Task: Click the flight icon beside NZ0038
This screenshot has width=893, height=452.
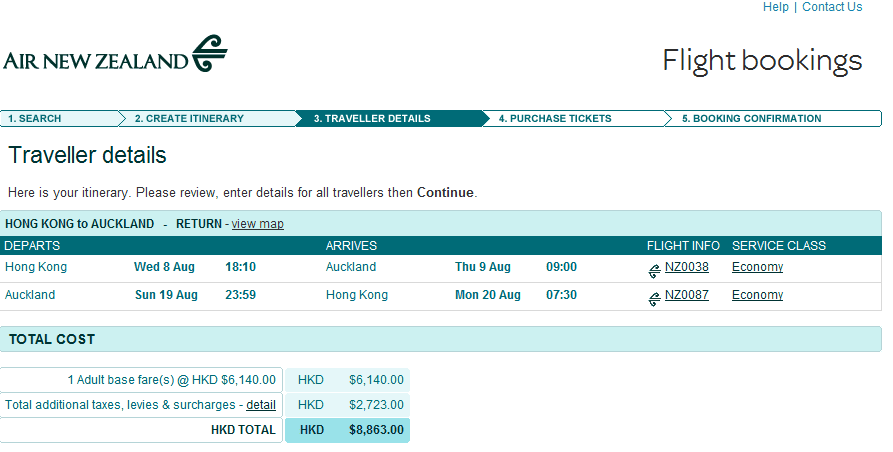Action: coord(654,269)
